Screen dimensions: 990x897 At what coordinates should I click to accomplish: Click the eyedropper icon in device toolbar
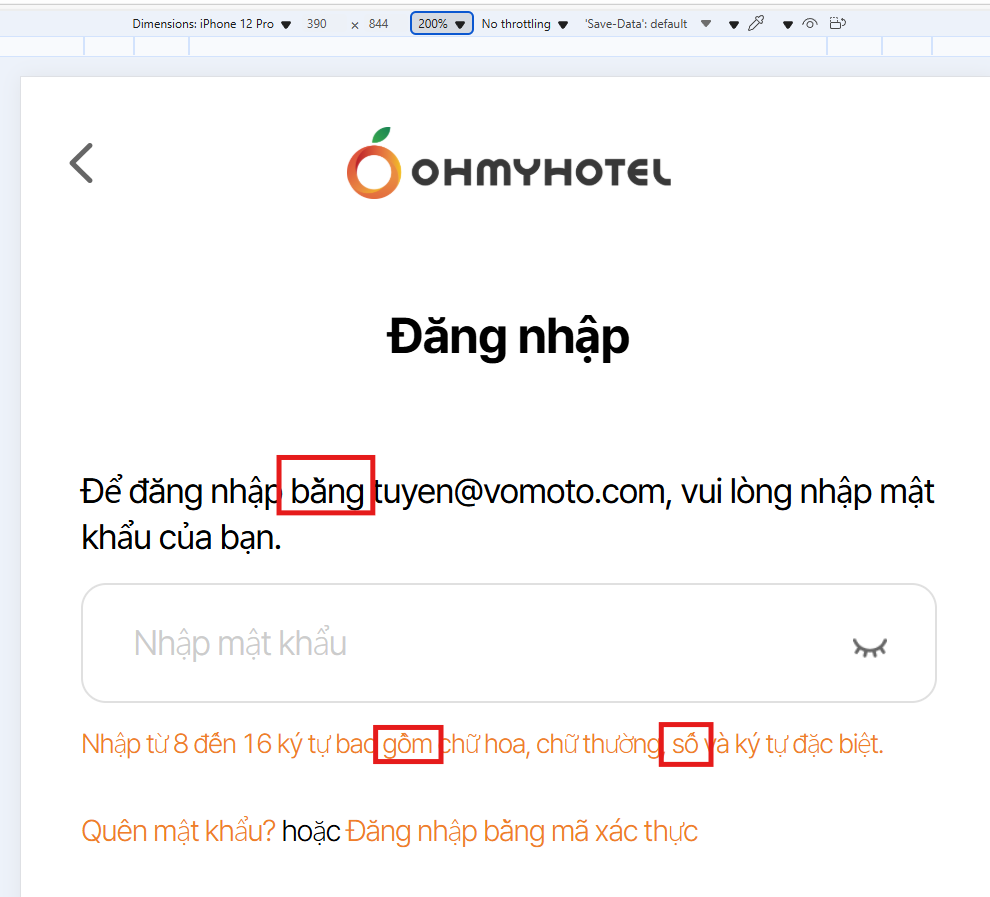tap(756, 23)
